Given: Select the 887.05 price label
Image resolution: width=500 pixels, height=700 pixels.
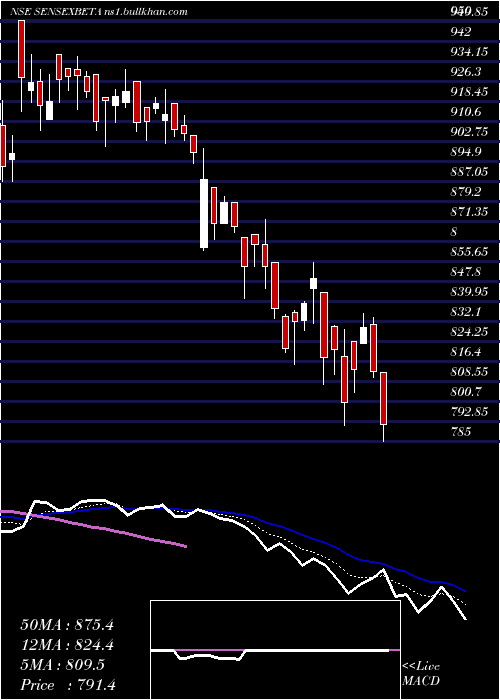Looking at the screenshot, I should pos(468,172).
